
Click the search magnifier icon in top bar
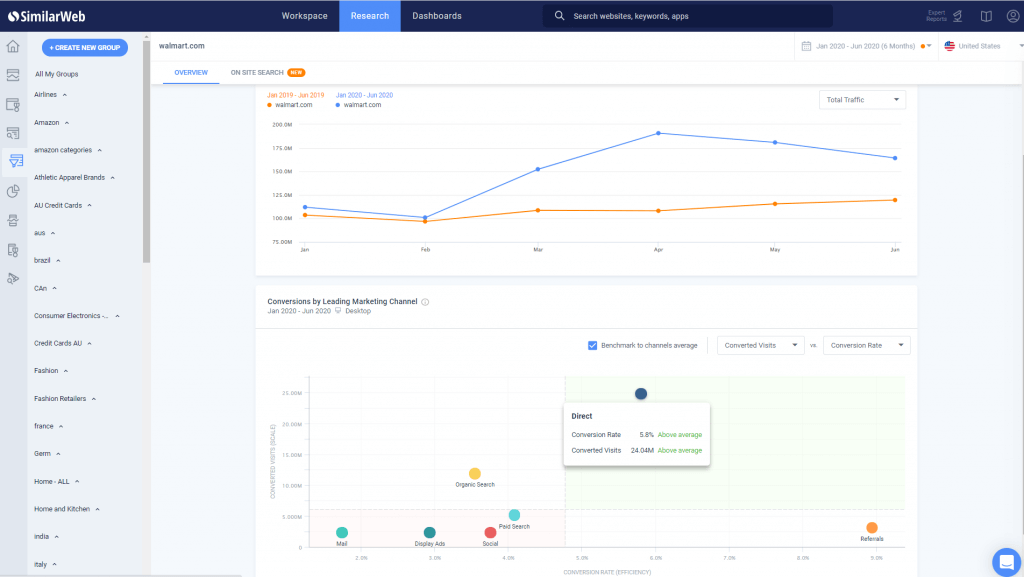[x=560, y=15]
